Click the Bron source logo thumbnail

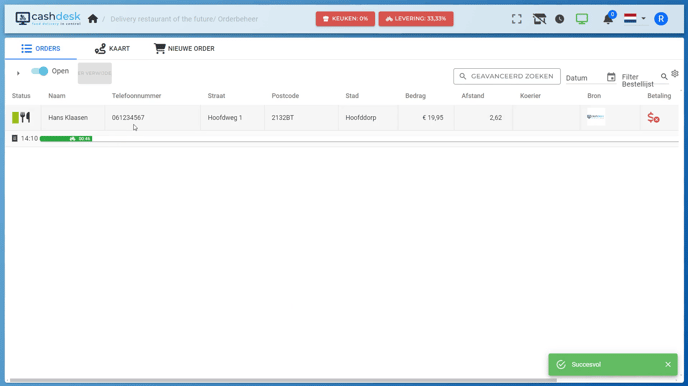596,117
